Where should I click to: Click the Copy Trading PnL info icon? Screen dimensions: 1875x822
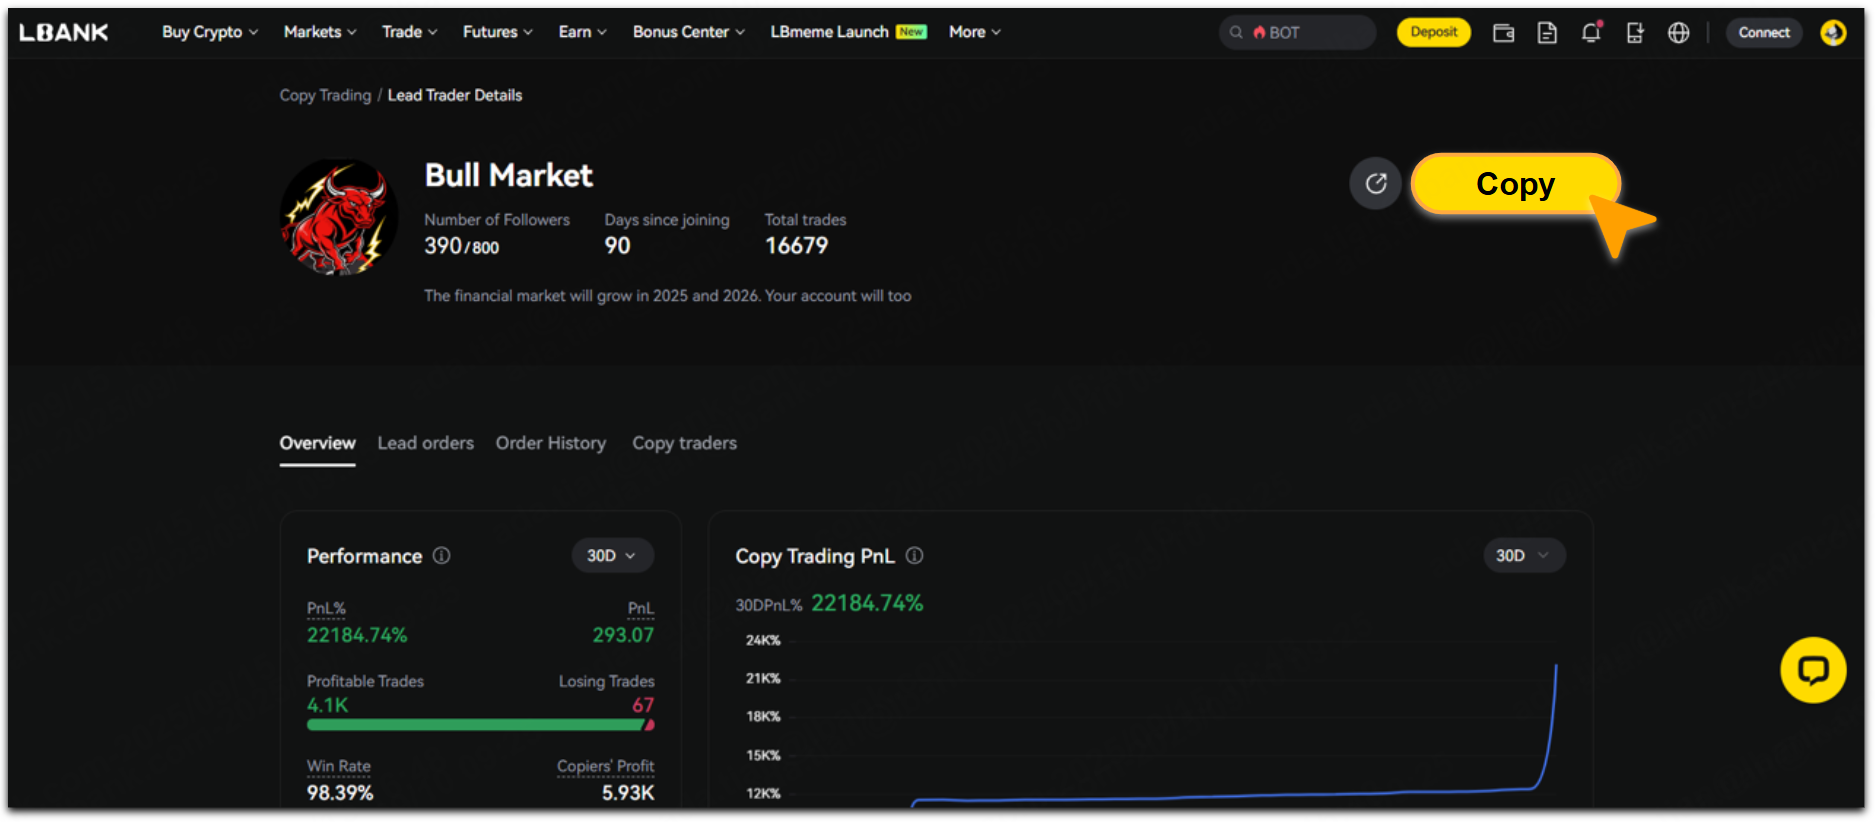(x=914, y=556)
